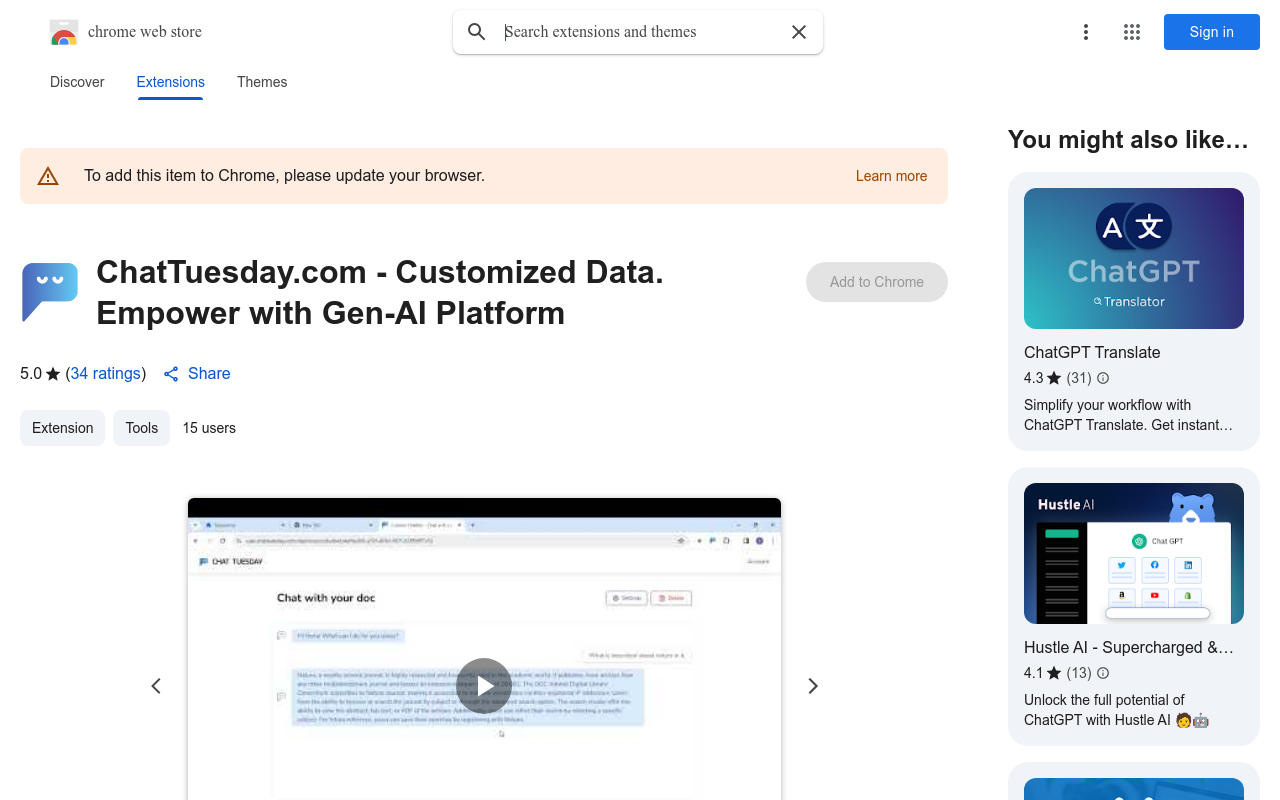Image resolution: width=1280 pixels, height=800 pixels.
Task: Click the Hustle AI description text
Action: 1116,710
